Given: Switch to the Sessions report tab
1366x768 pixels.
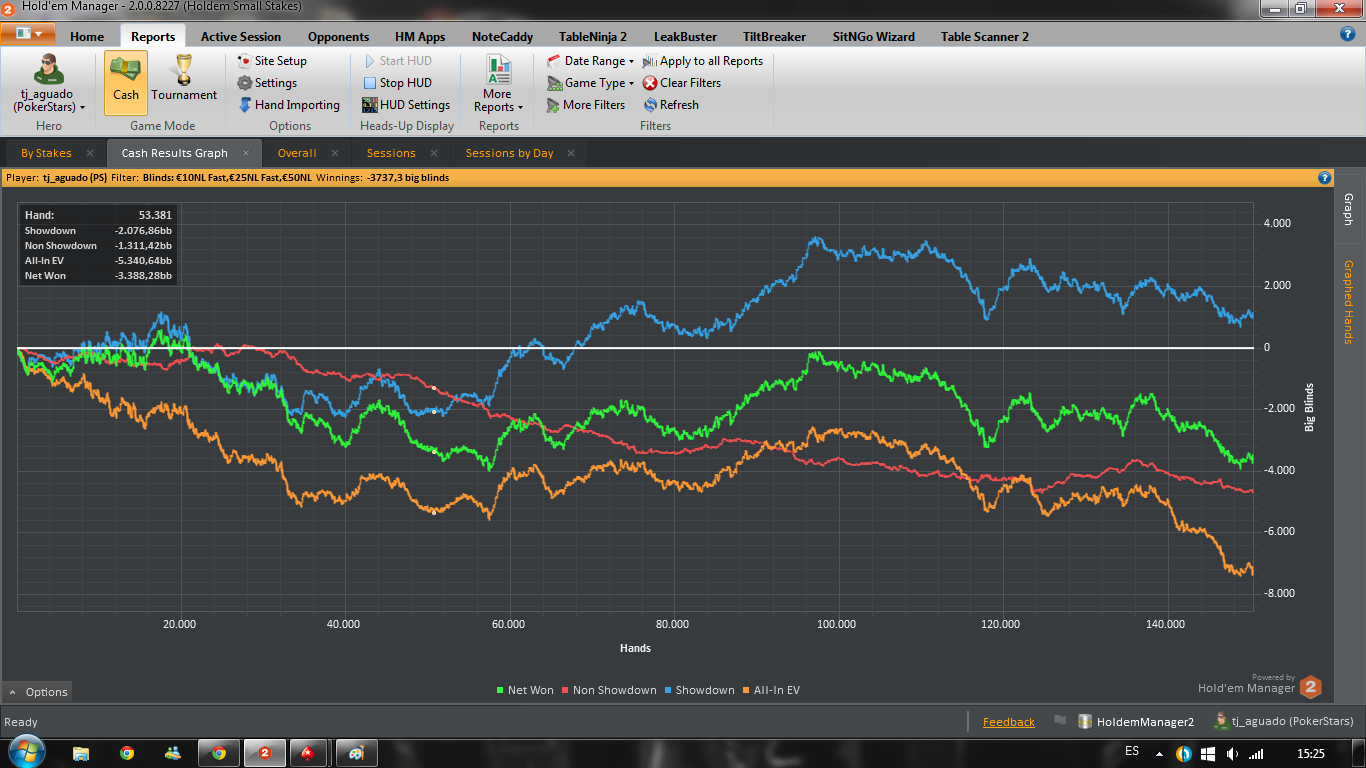Looking at the screenshot, I should [x=391, y=153].
